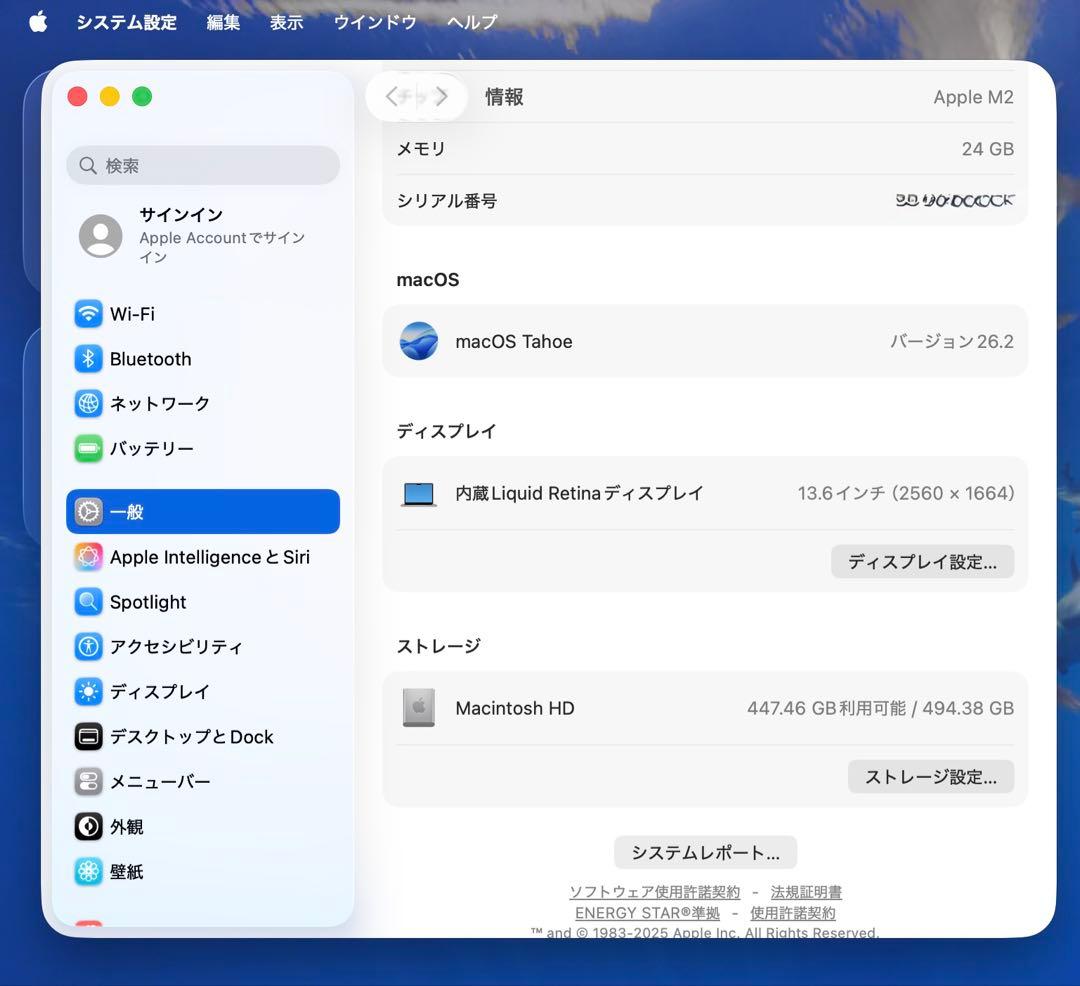Click the 検索 search field
This screenshot has width=1080, height=986.
(x=203, y=165)
